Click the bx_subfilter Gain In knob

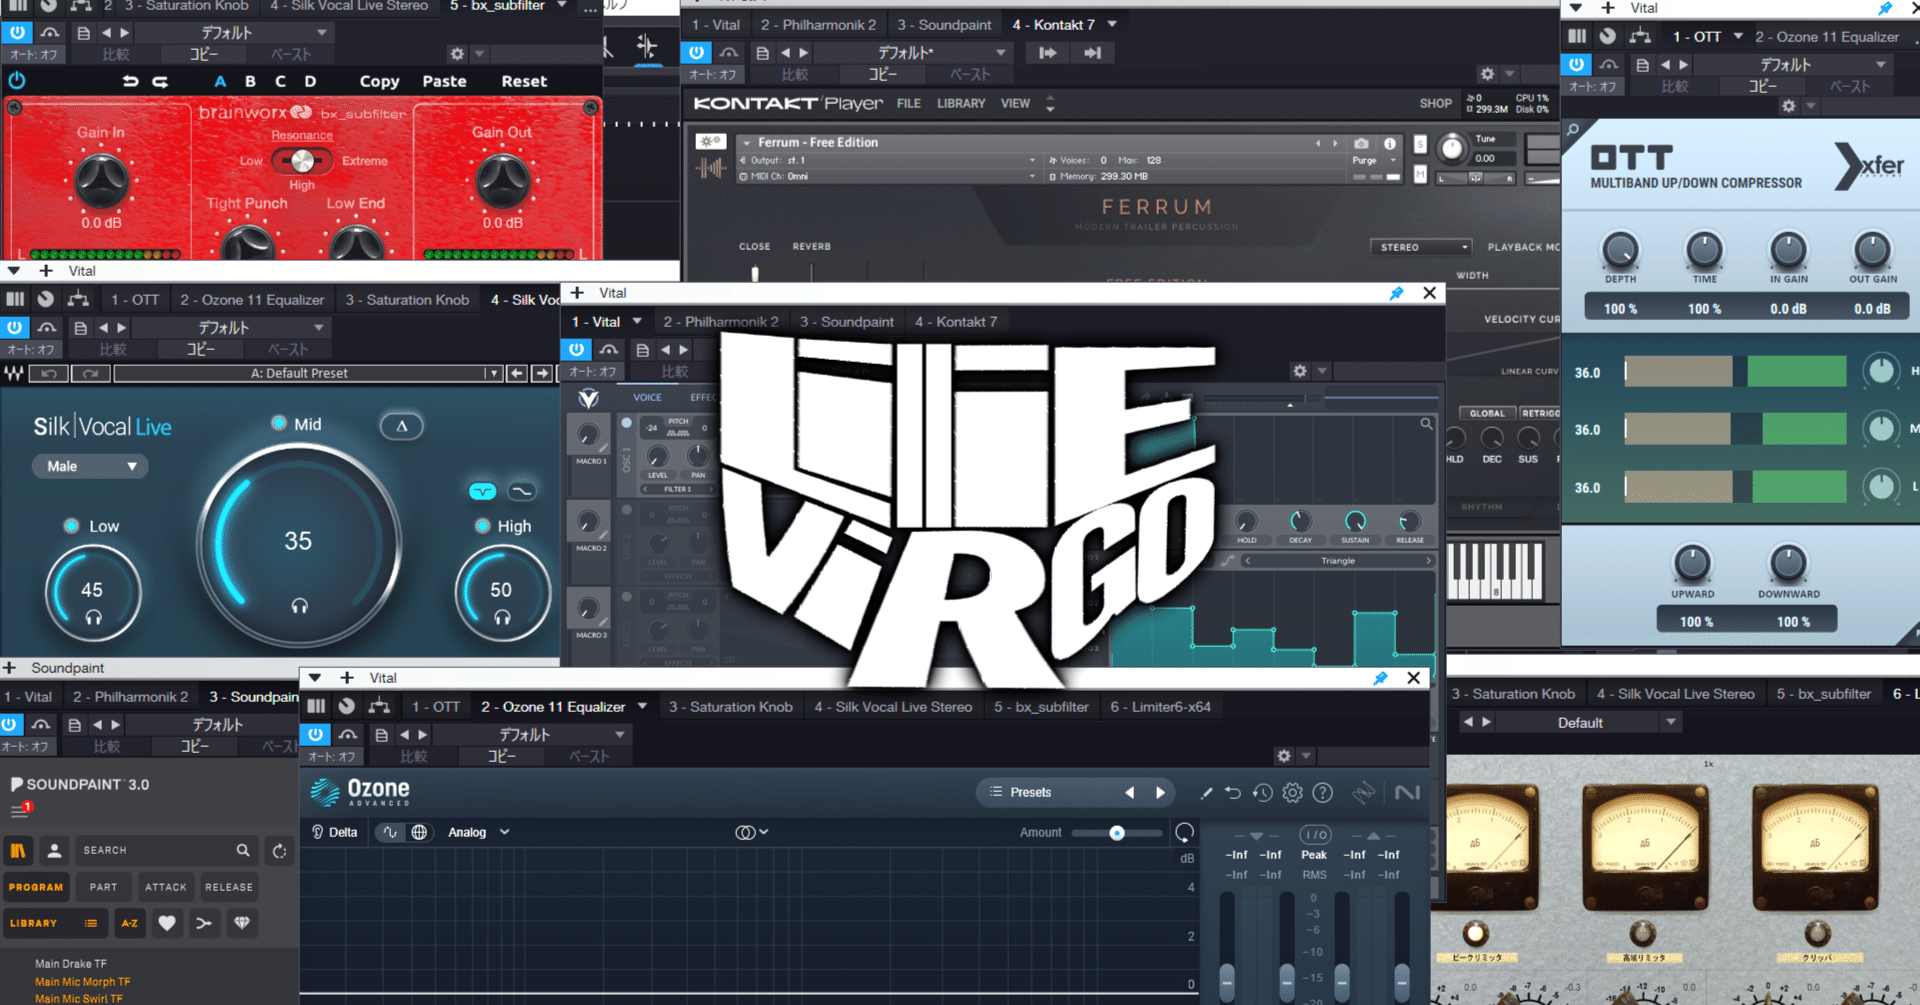[x=101, y=181]
